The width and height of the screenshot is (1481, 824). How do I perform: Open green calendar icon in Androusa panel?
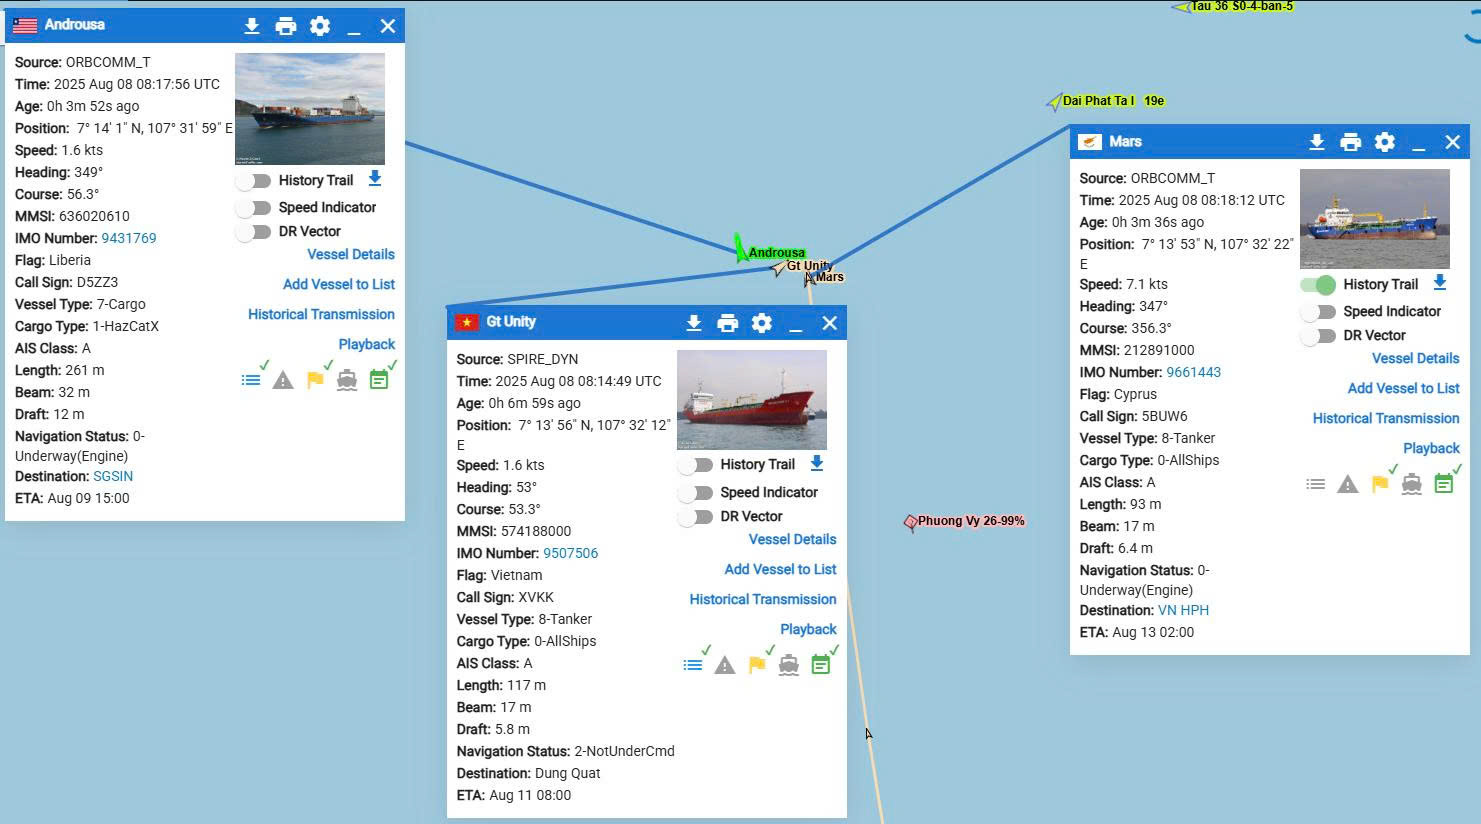(379, 380)
